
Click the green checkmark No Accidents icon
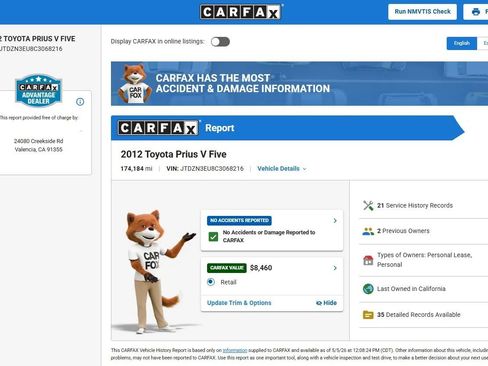213,236
